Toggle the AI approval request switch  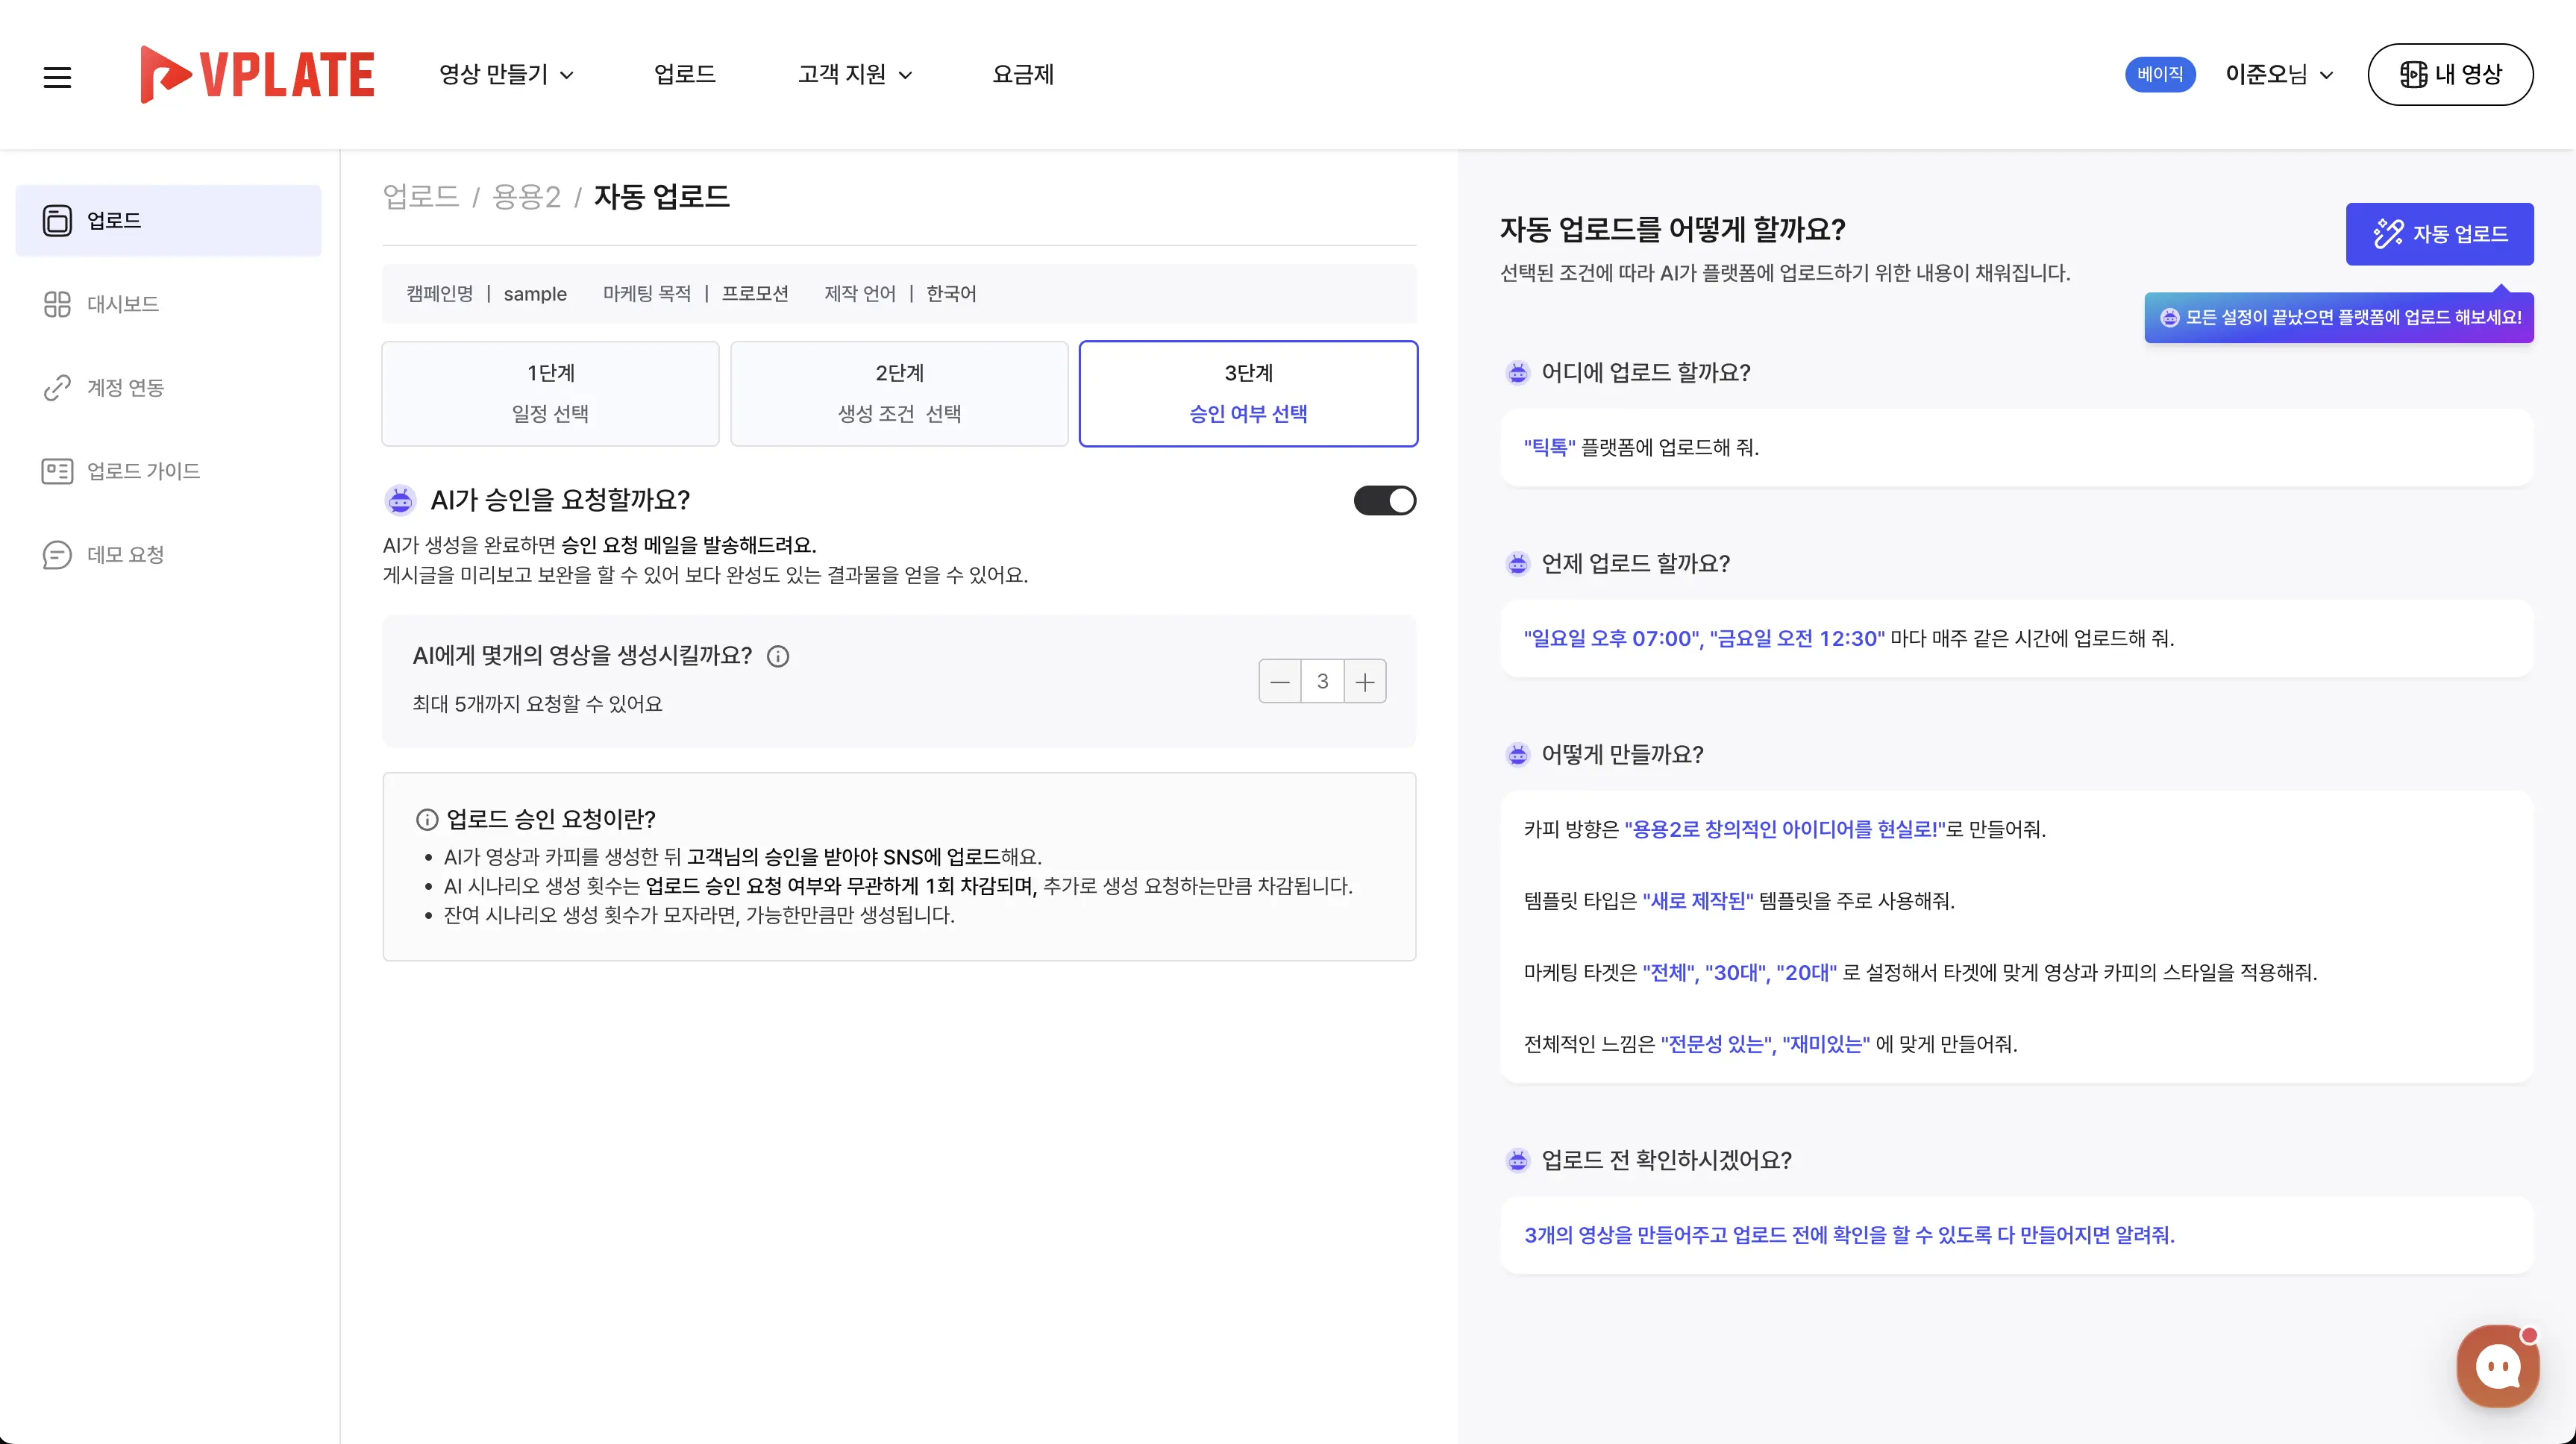click(1384, 500)
